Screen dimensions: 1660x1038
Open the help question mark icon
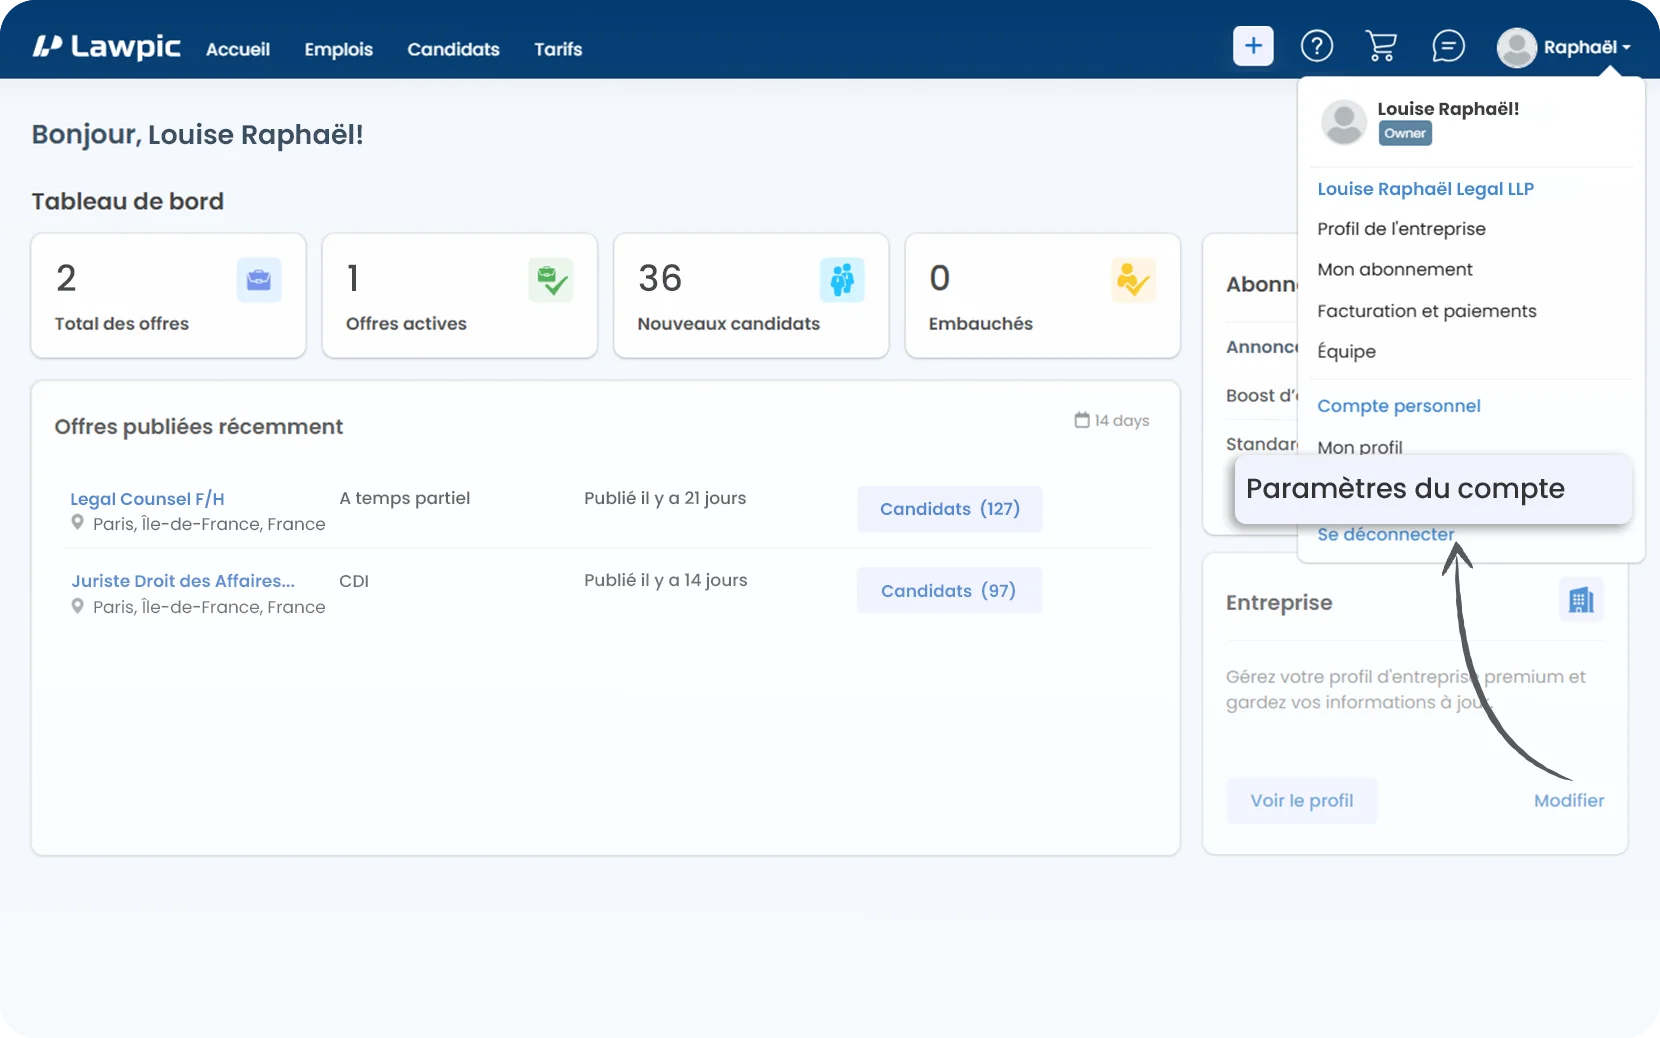coord(1316,46)
